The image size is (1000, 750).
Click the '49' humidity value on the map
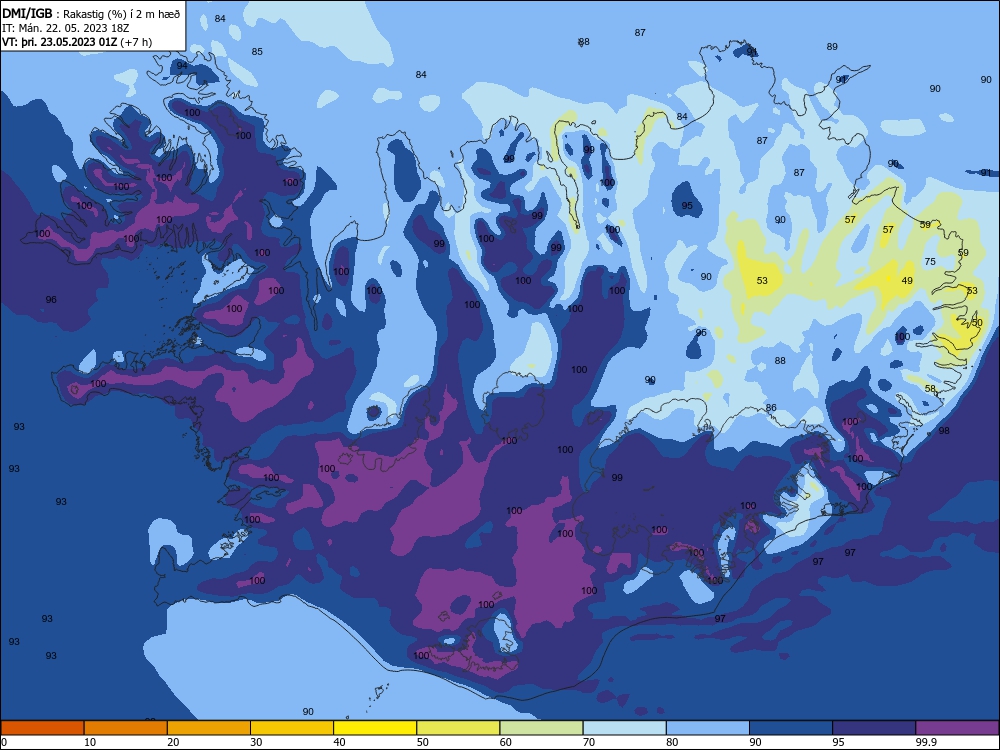tap(907, 281)
